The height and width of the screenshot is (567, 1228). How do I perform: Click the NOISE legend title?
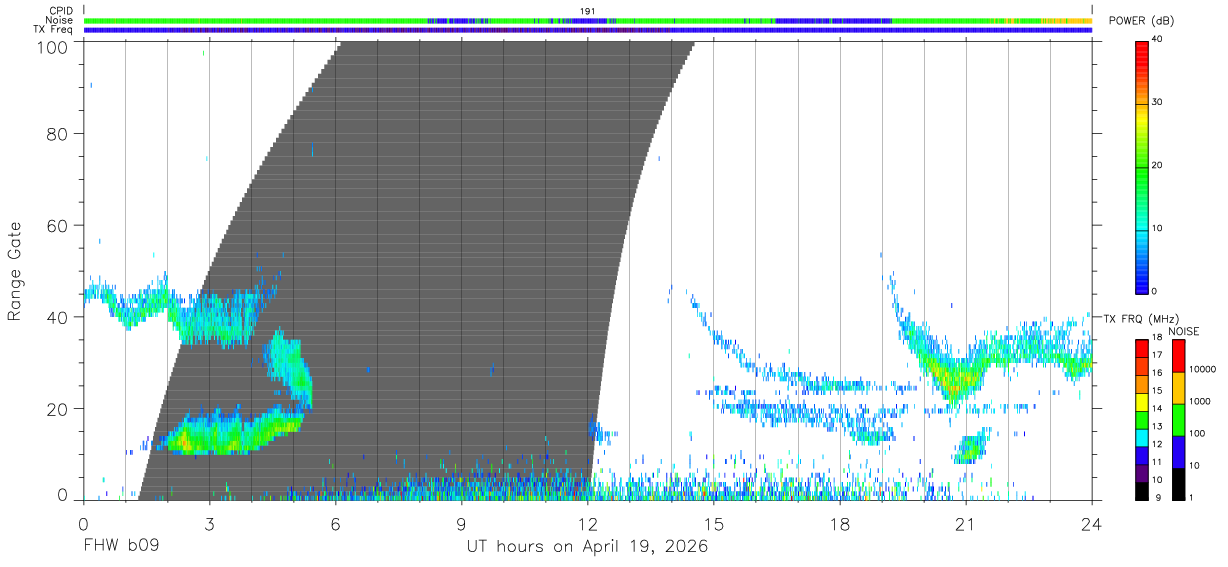[1186, 331]
